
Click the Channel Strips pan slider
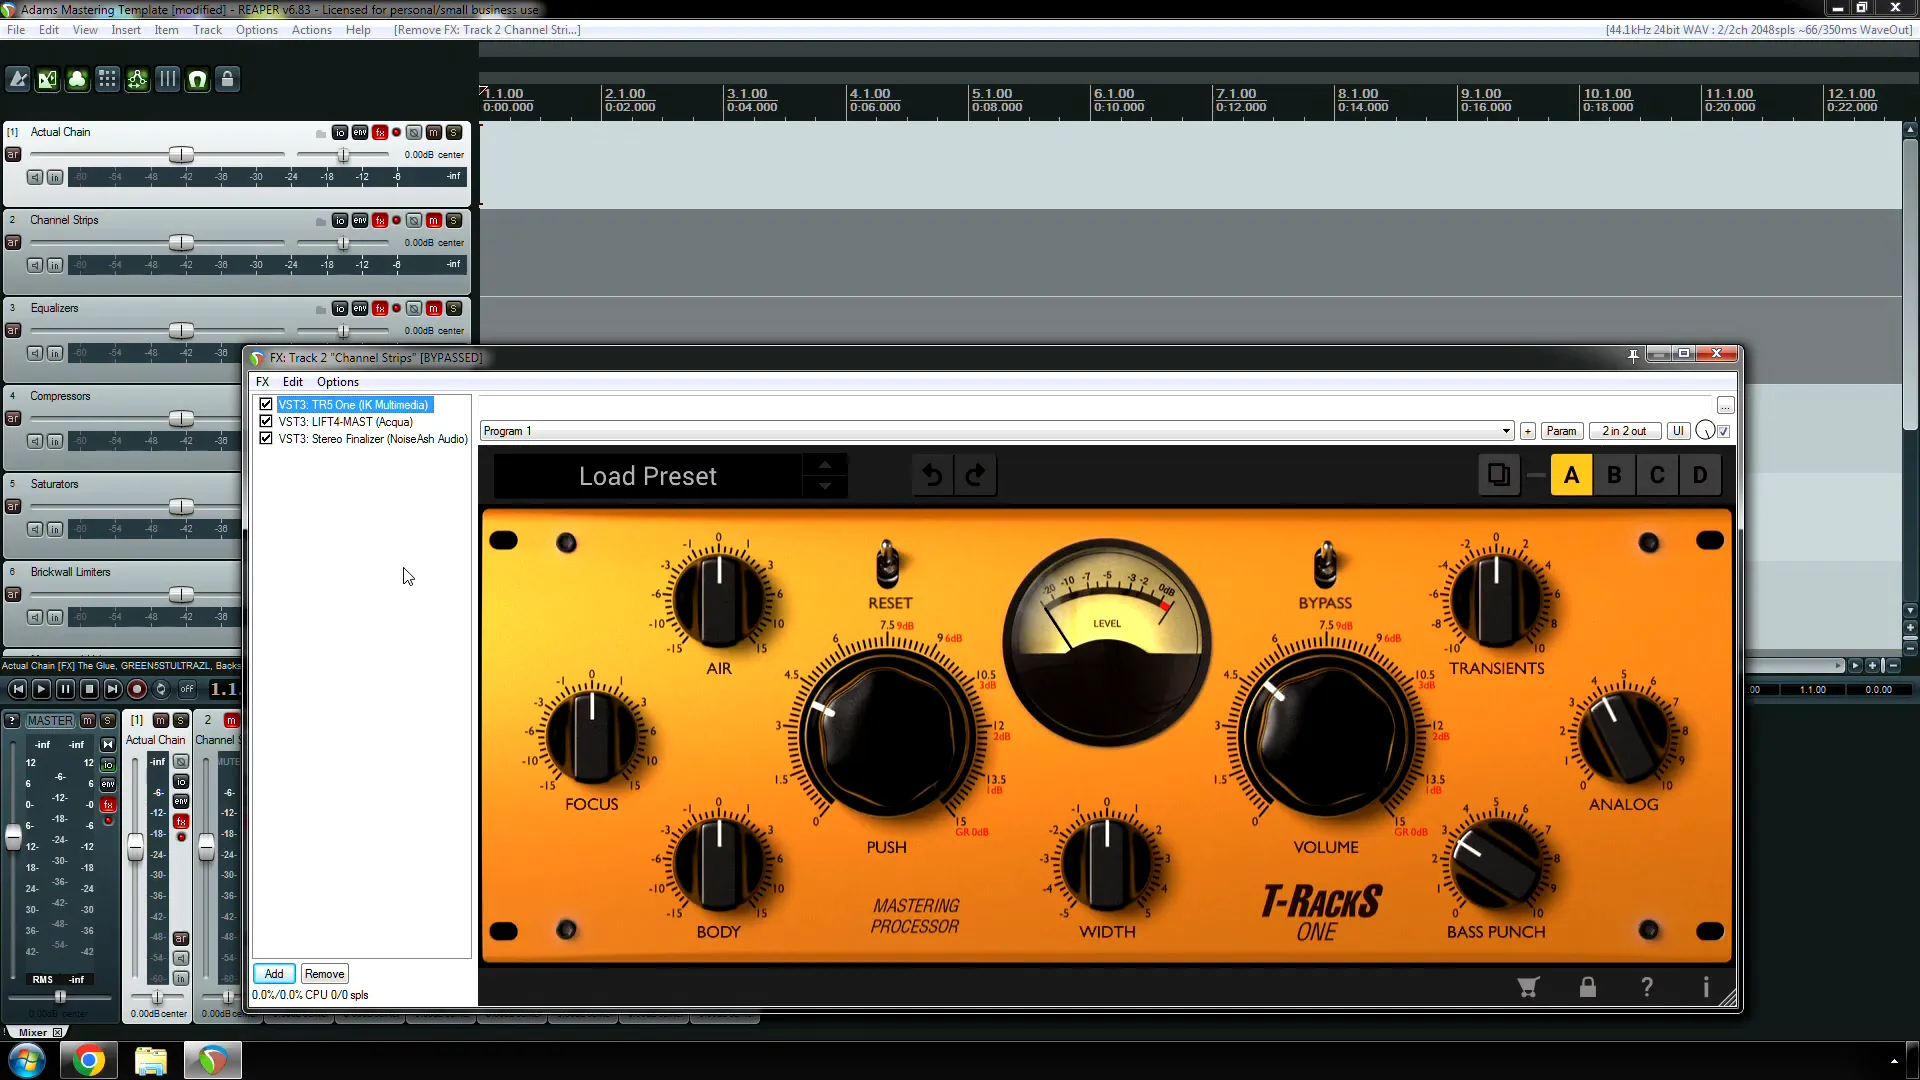coord(343,243)
